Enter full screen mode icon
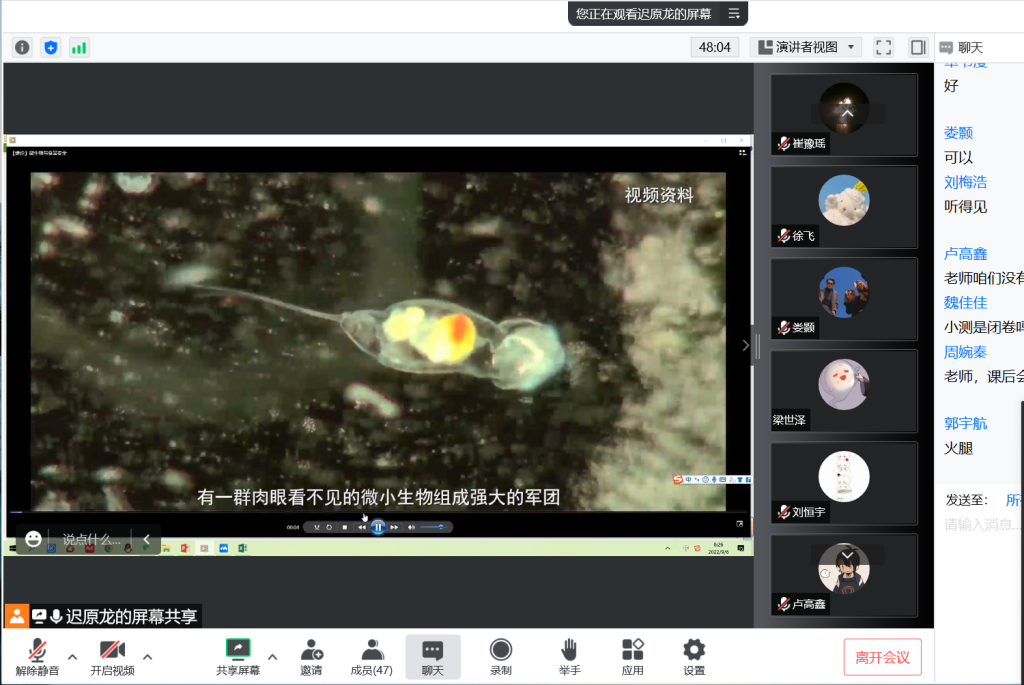The height and width of the screenshot is (685, 1024). pos(883,47)
